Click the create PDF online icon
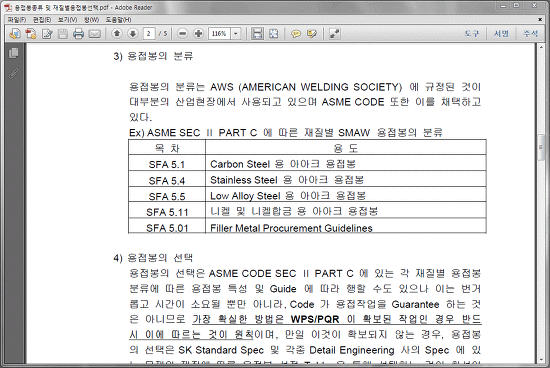 click(31, 34)
